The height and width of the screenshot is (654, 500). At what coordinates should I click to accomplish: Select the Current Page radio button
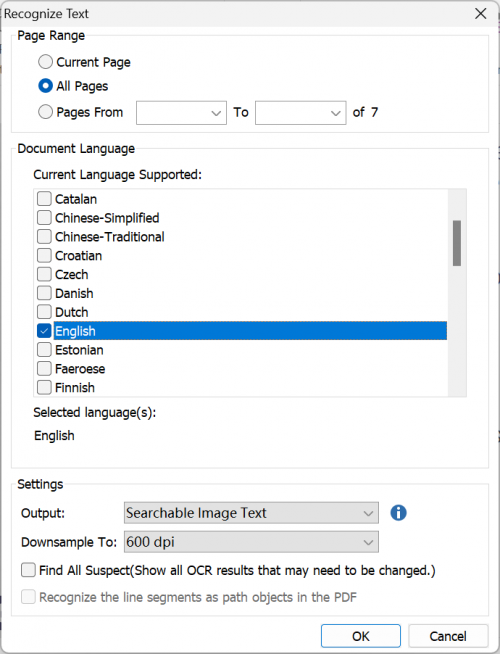point(45,62)
